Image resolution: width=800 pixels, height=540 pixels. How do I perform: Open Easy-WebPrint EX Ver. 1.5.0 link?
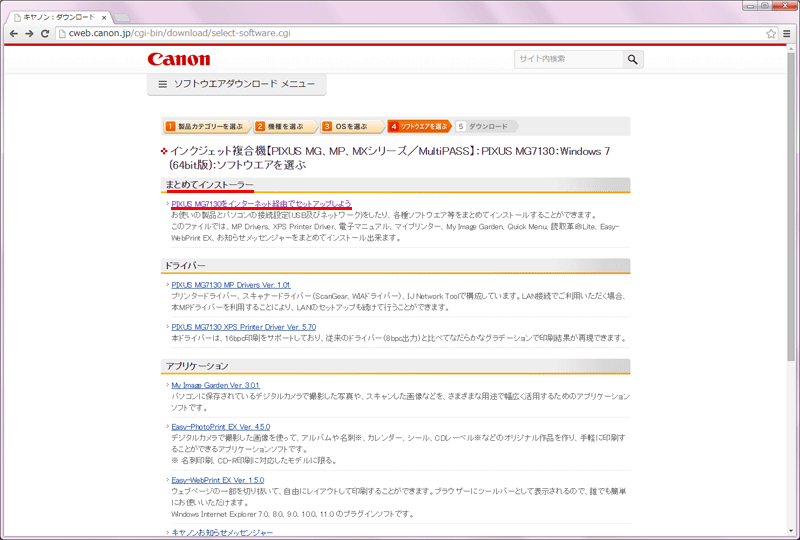click(218, 480)
